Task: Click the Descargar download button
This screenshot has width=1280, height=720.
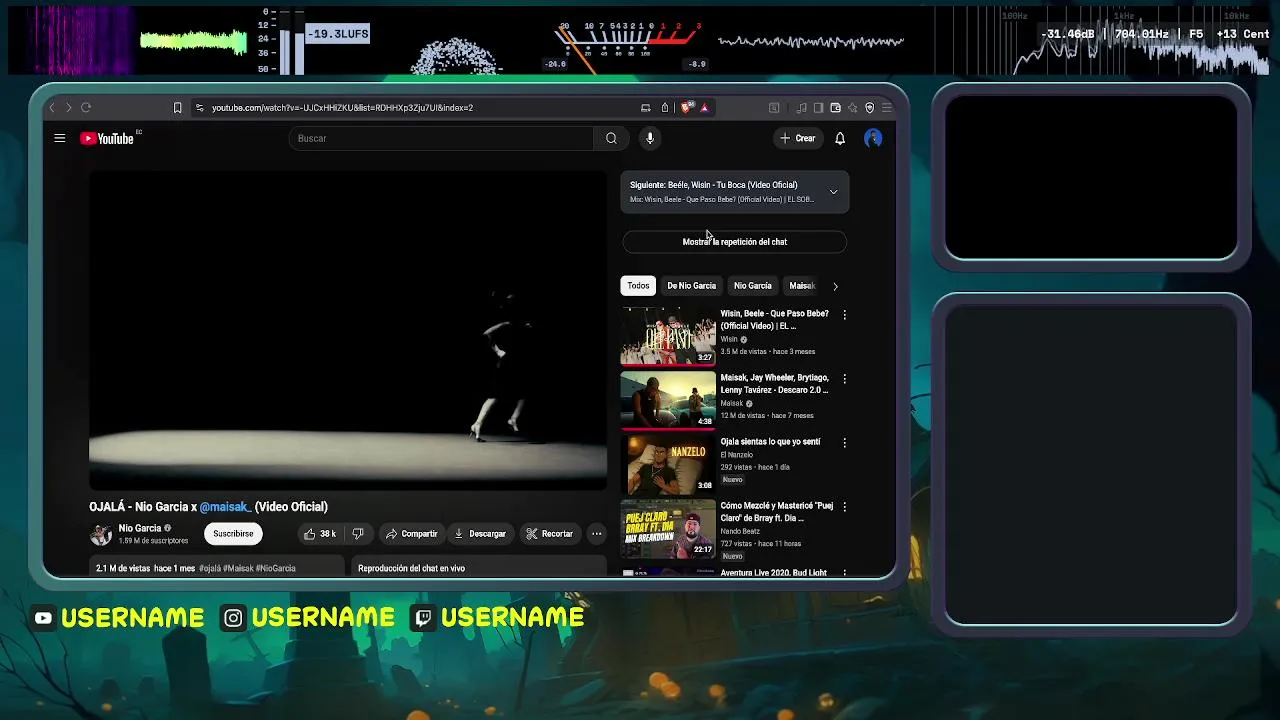Action: click(480, 534)
